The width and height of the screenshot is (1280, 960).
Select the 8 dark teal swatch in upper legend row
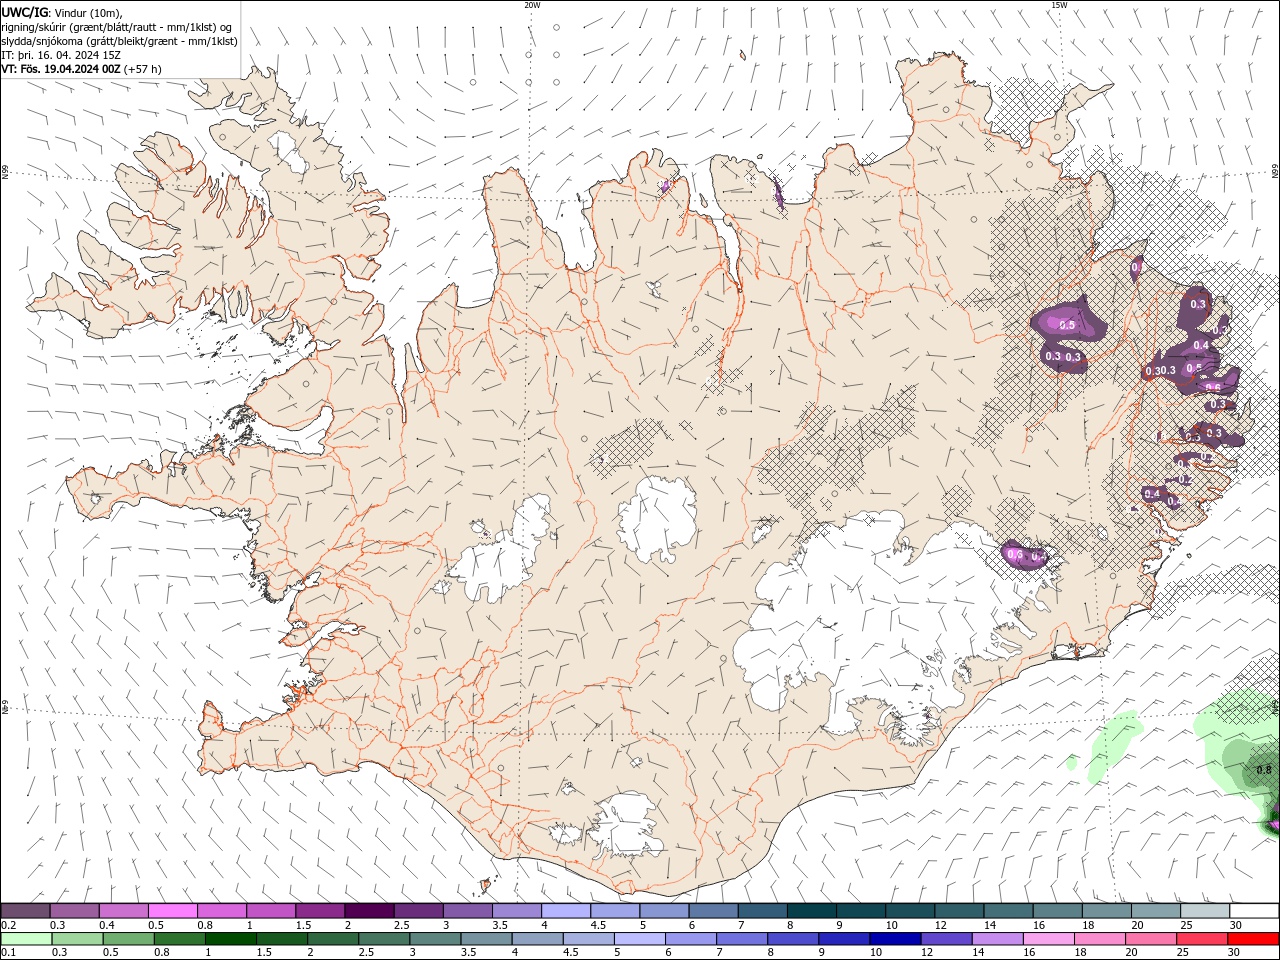pyautogui.click(x=811, y=911)
